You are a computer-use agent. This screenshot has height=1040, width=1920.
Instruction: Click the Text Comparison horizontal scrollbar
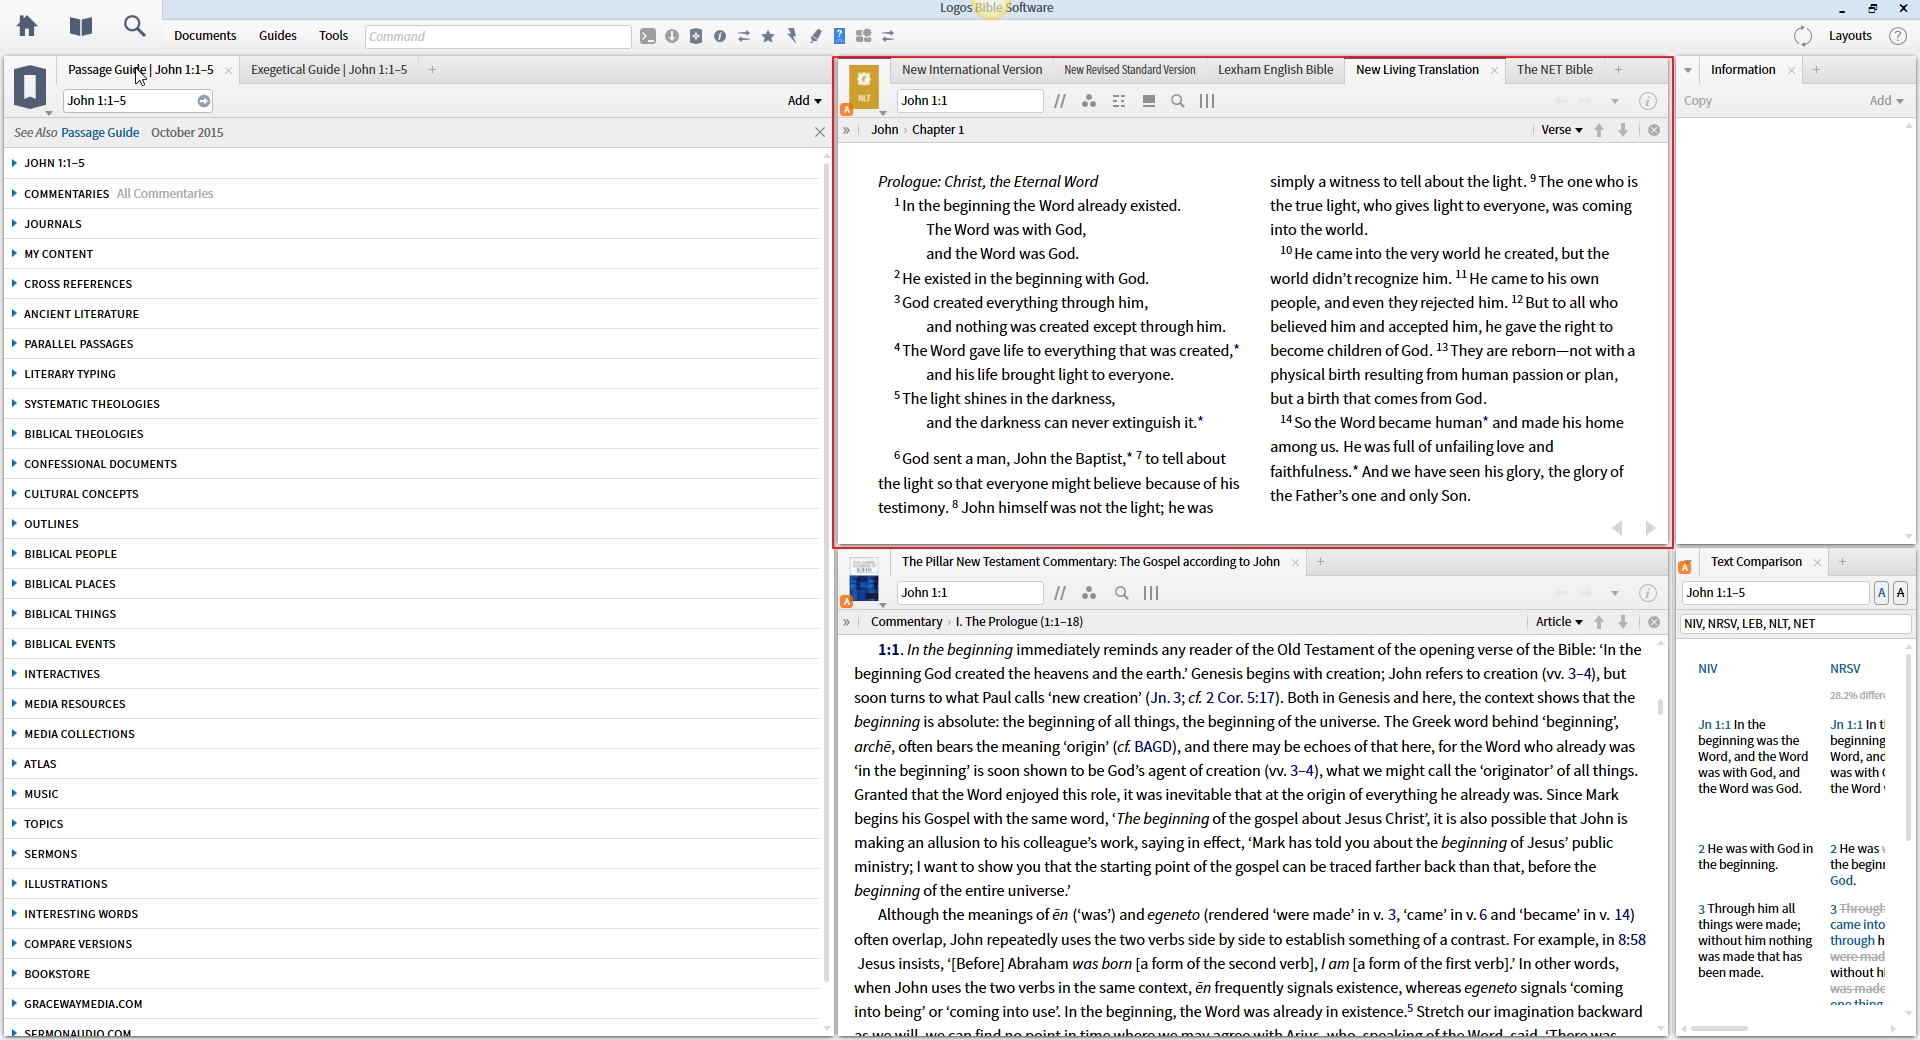click(x=1720, y=1028)
